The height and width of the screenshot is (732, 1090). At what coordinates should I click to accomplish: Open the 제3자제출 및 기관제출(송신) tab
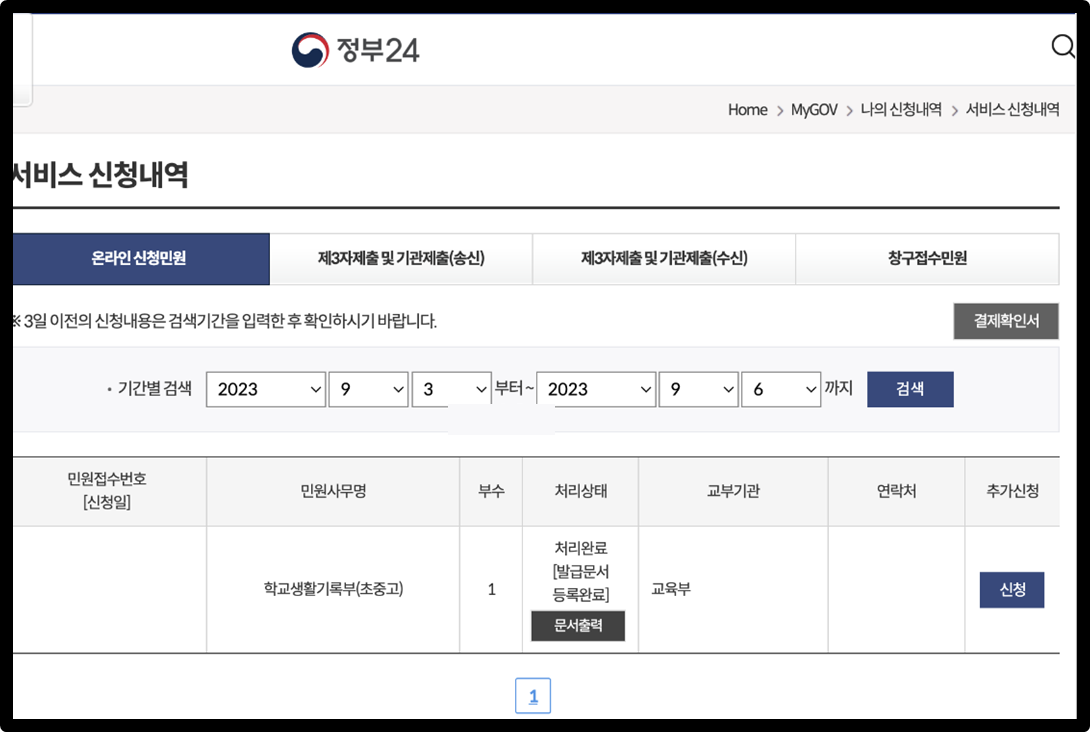tap(401, 258)
